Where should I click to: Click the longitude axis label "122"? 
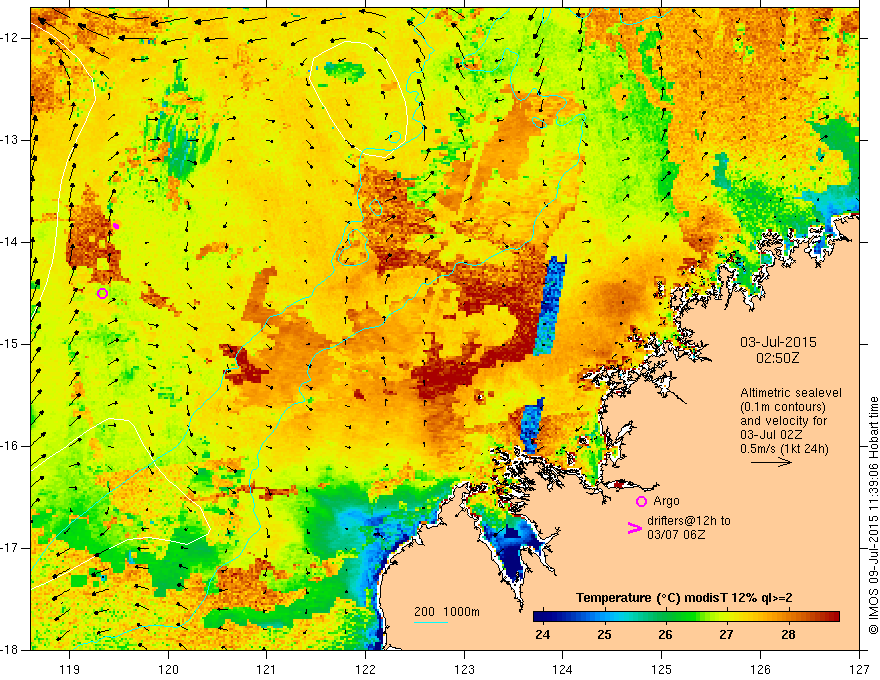tap(365, 669)
